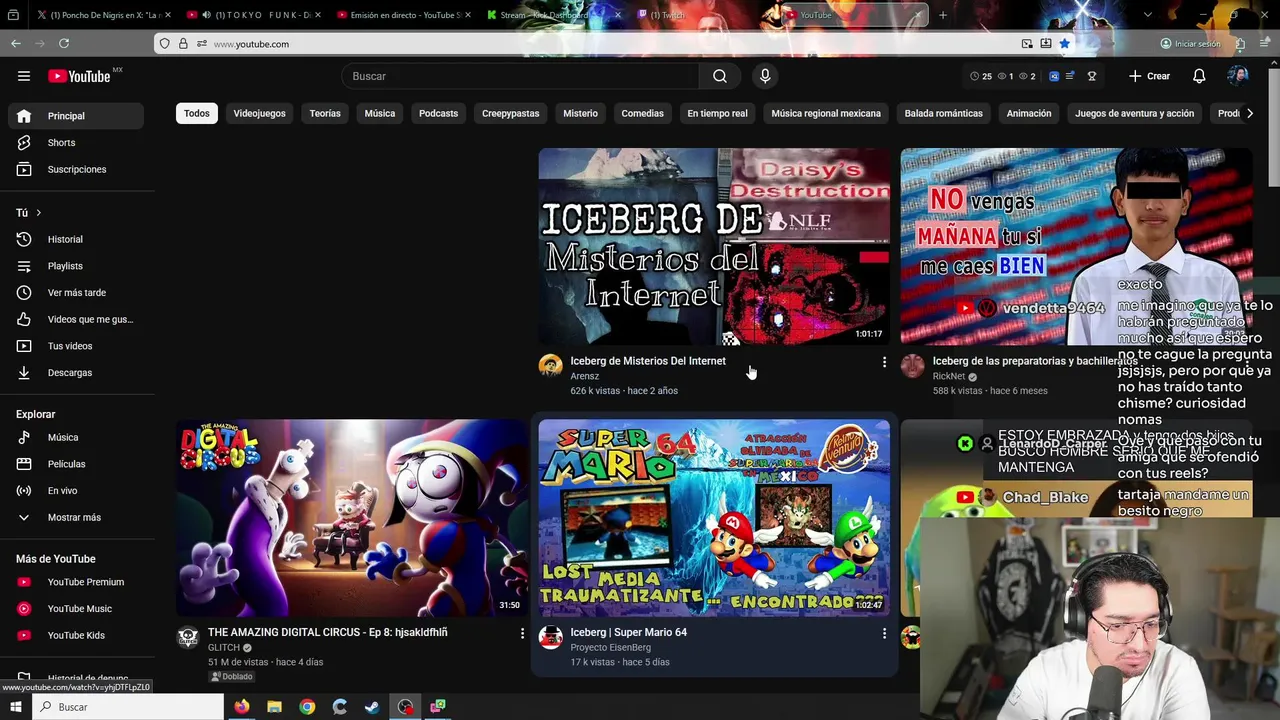Click the trophy icon in header
Screen dimensions: 1280x720
pos(1092,76)
